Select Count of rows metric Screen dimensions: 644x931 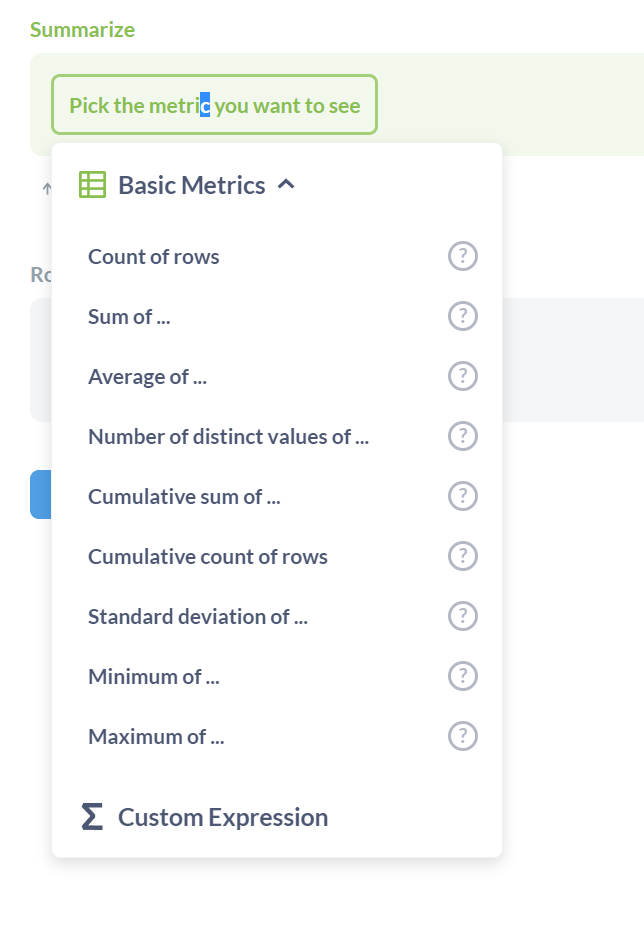pos(154,257)
